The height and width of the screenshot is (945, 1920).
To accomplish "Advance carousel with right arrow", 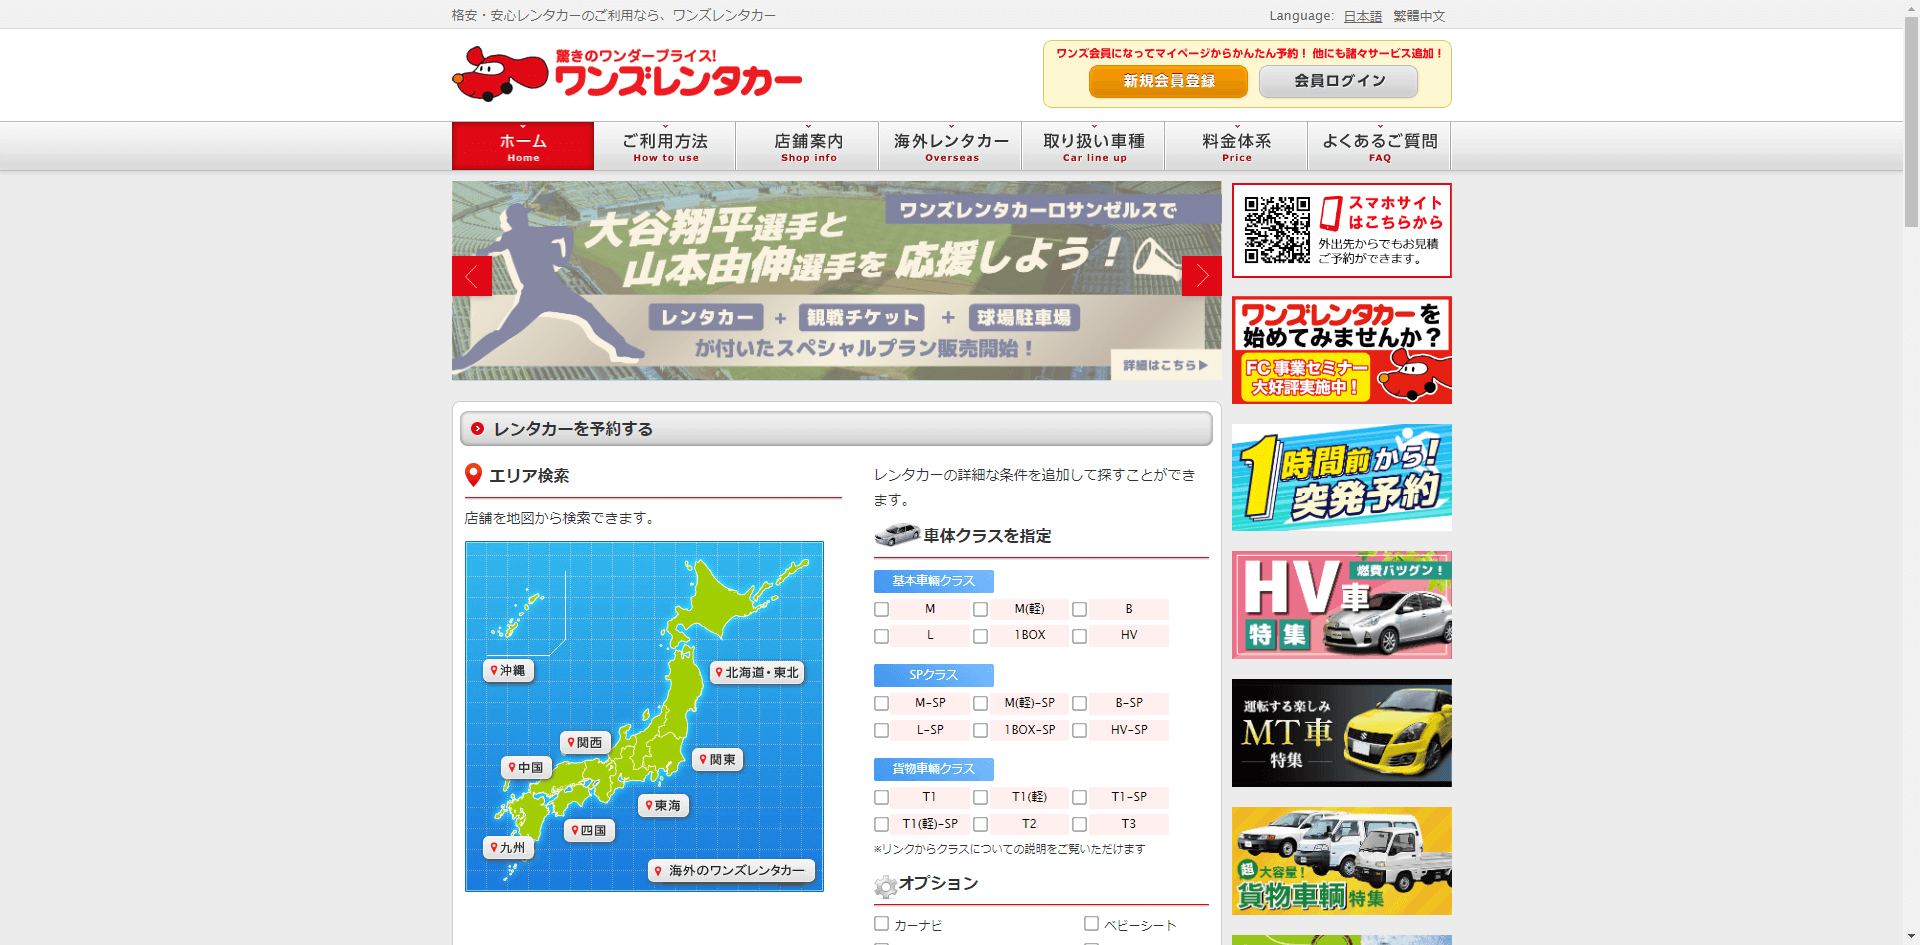I will pyautogui.click(x=1202, y=276).
